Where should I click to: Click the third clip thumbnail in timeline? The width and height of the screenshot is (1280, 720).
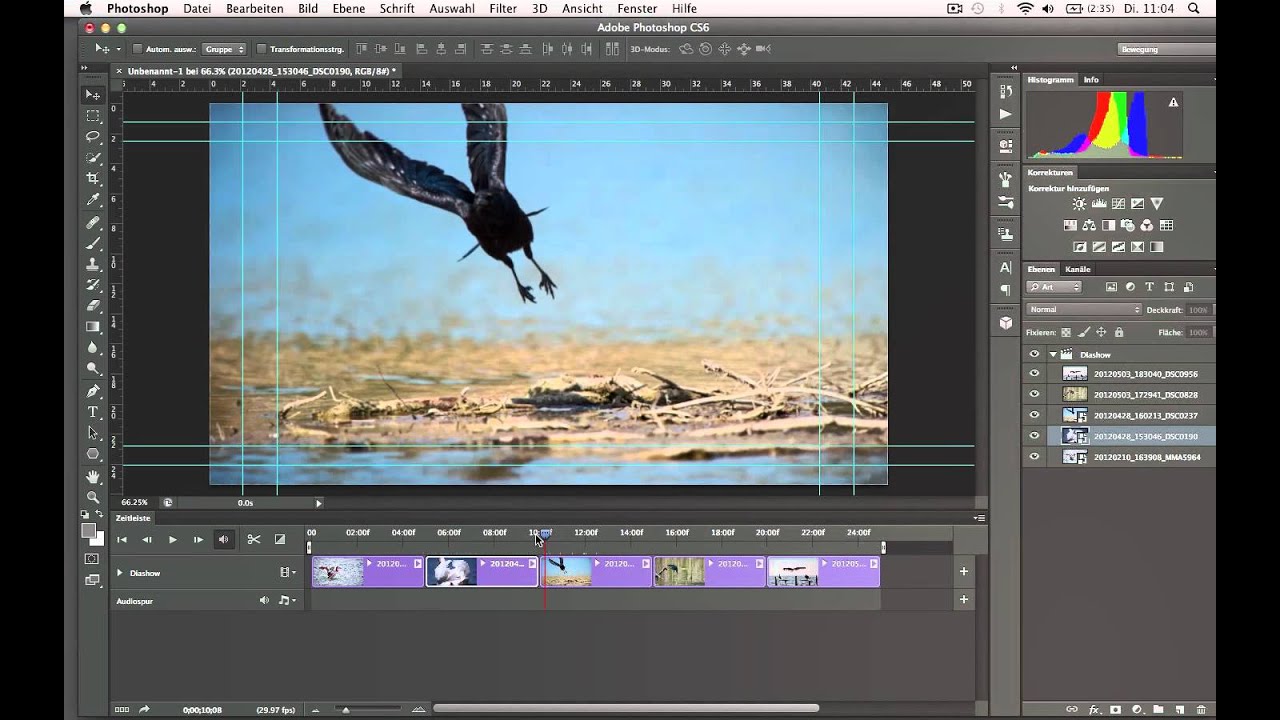[x=568, y=571]
